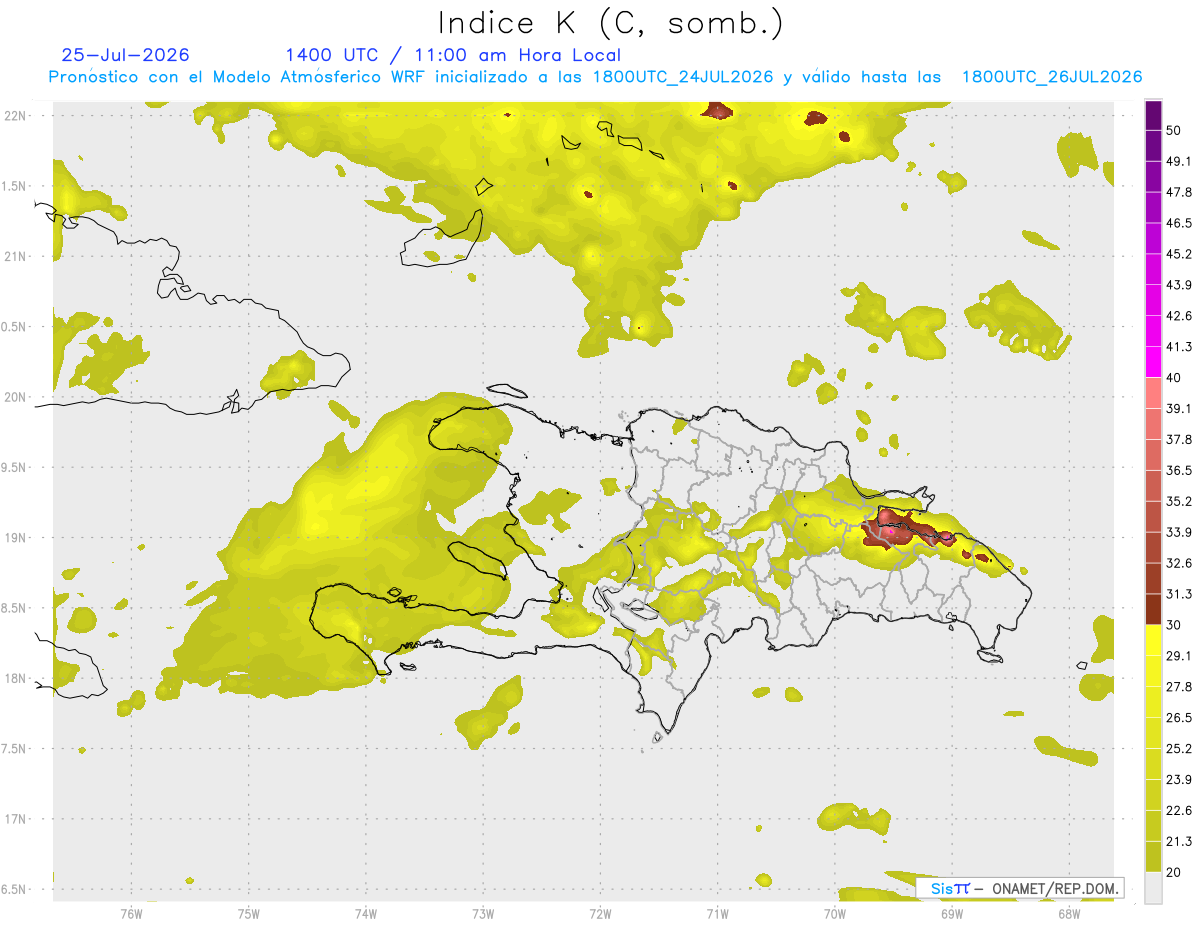Click the legend value '46.5'
Screen dimensions: 1200x927
point(1179,223)
